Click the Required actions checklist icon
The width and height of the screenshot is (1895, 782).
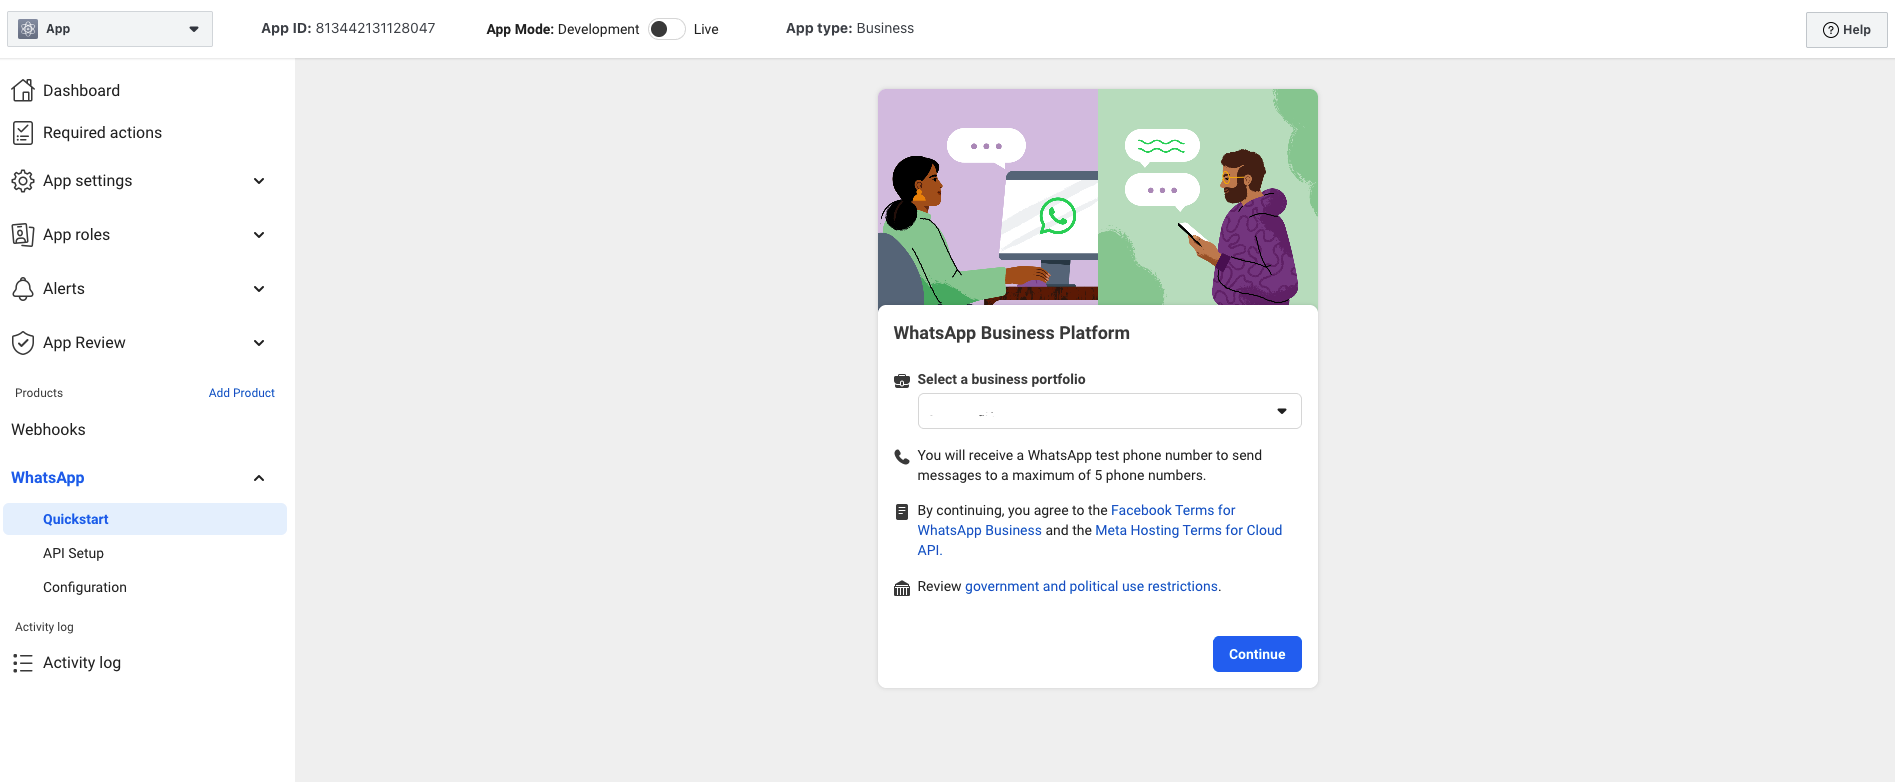(23, 133)
